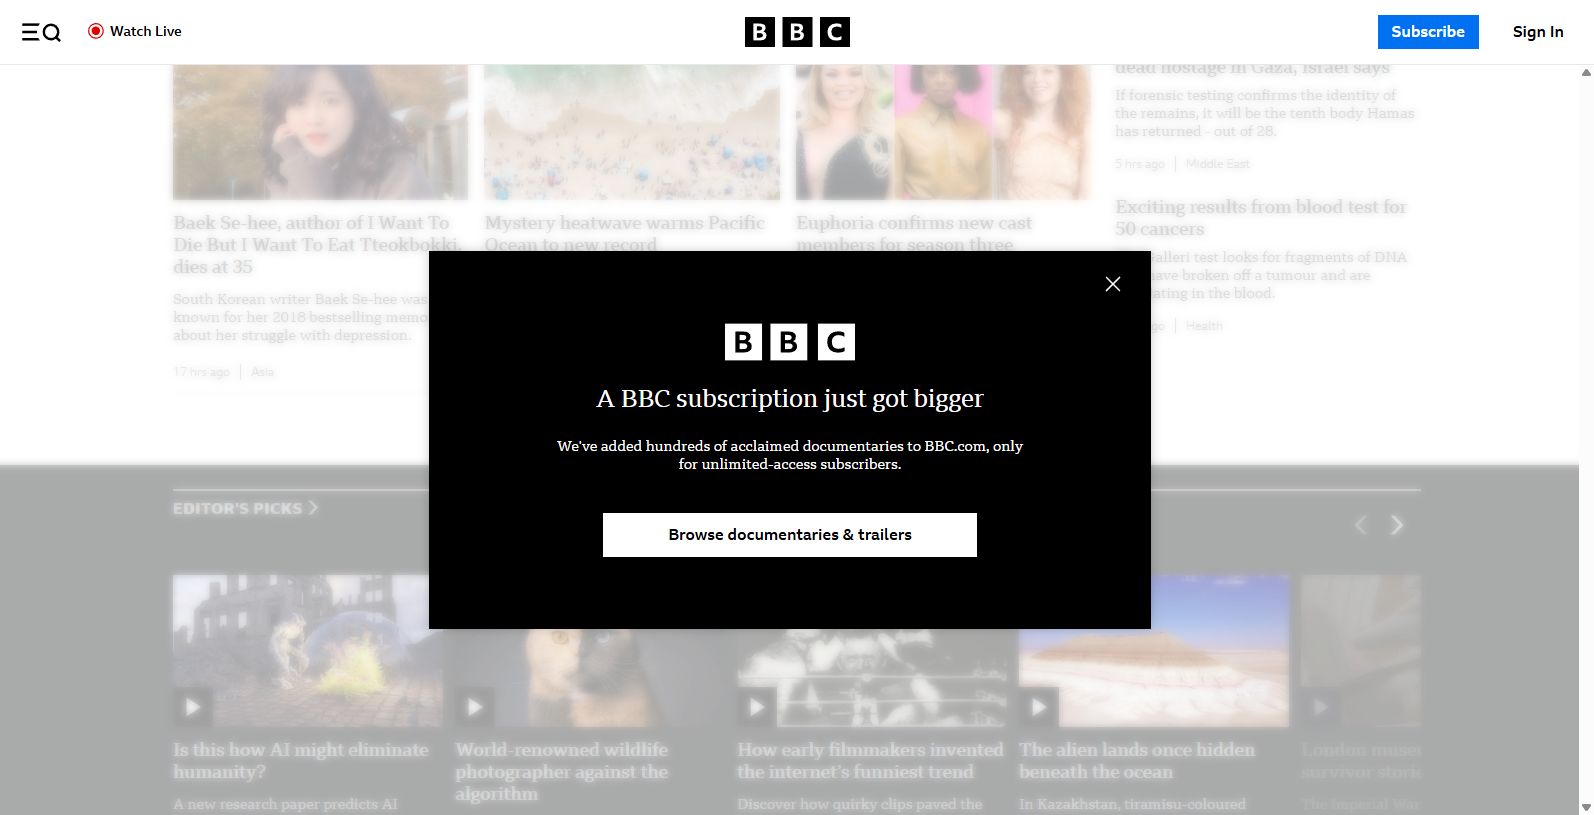1594x815 pixels.
Task: Open the Euphoria cast thumbnail
Action: tap(943, 132)
